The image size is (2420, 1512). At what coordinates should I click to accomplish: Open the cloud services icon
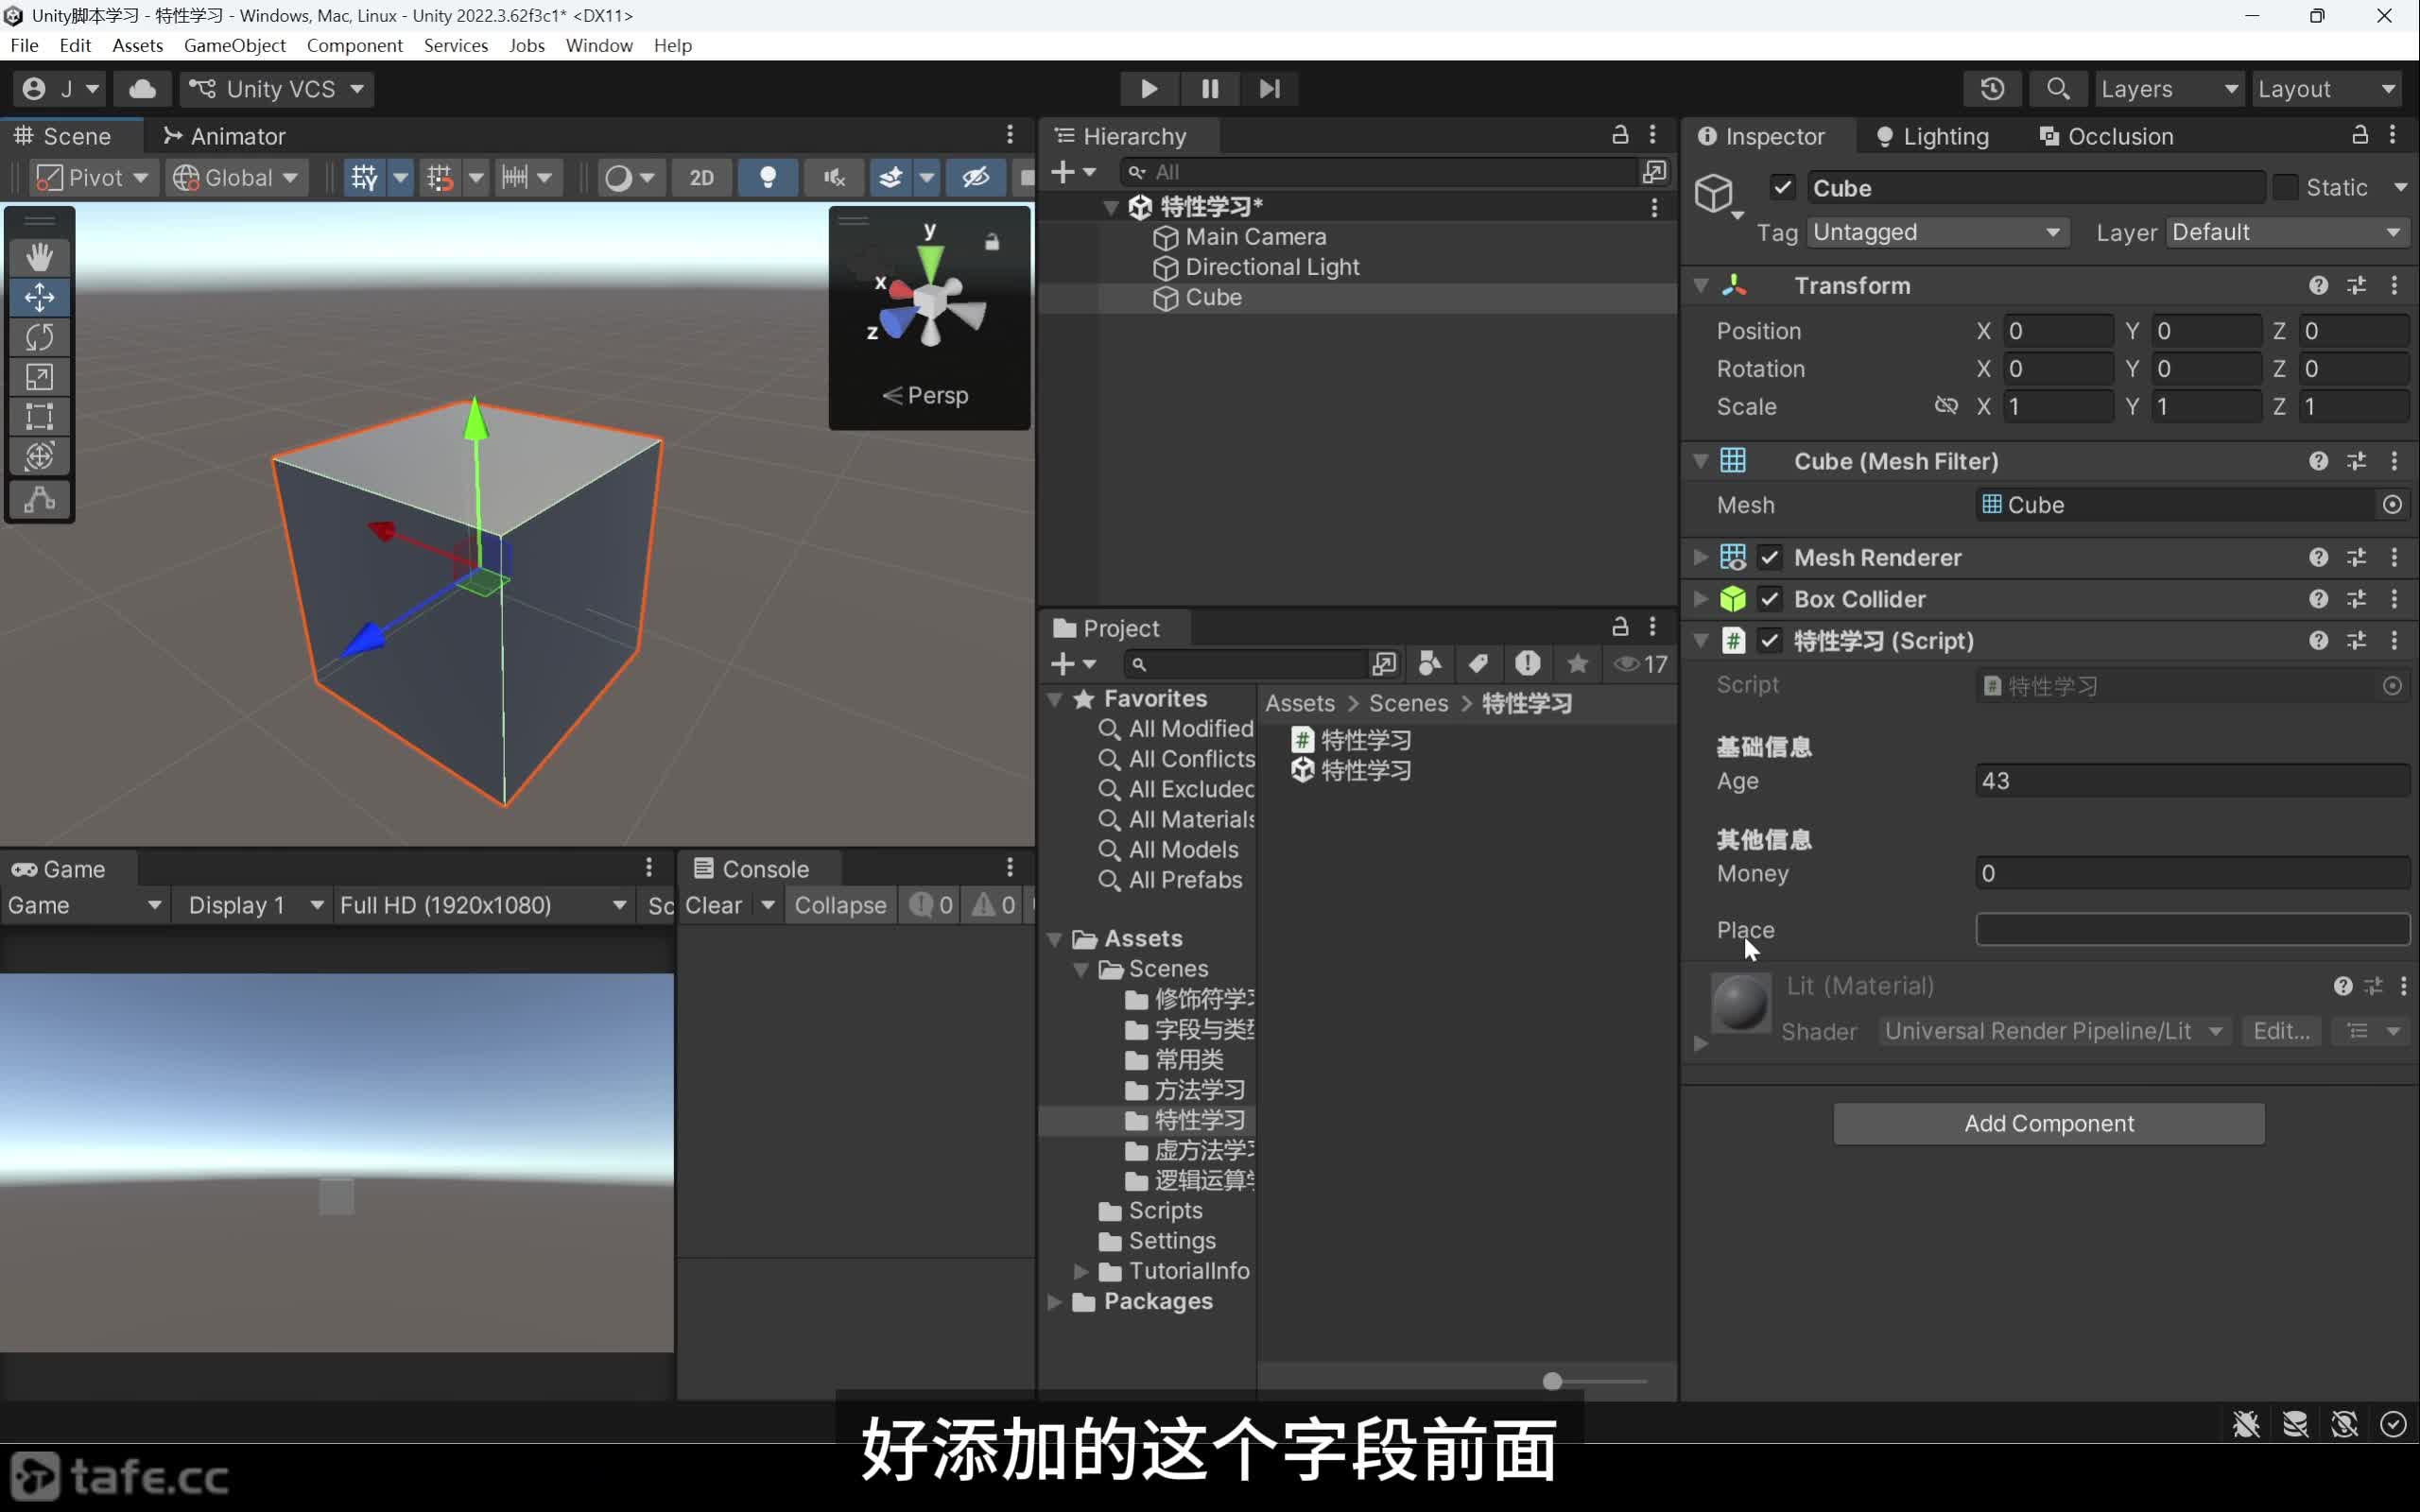(142, 89)
